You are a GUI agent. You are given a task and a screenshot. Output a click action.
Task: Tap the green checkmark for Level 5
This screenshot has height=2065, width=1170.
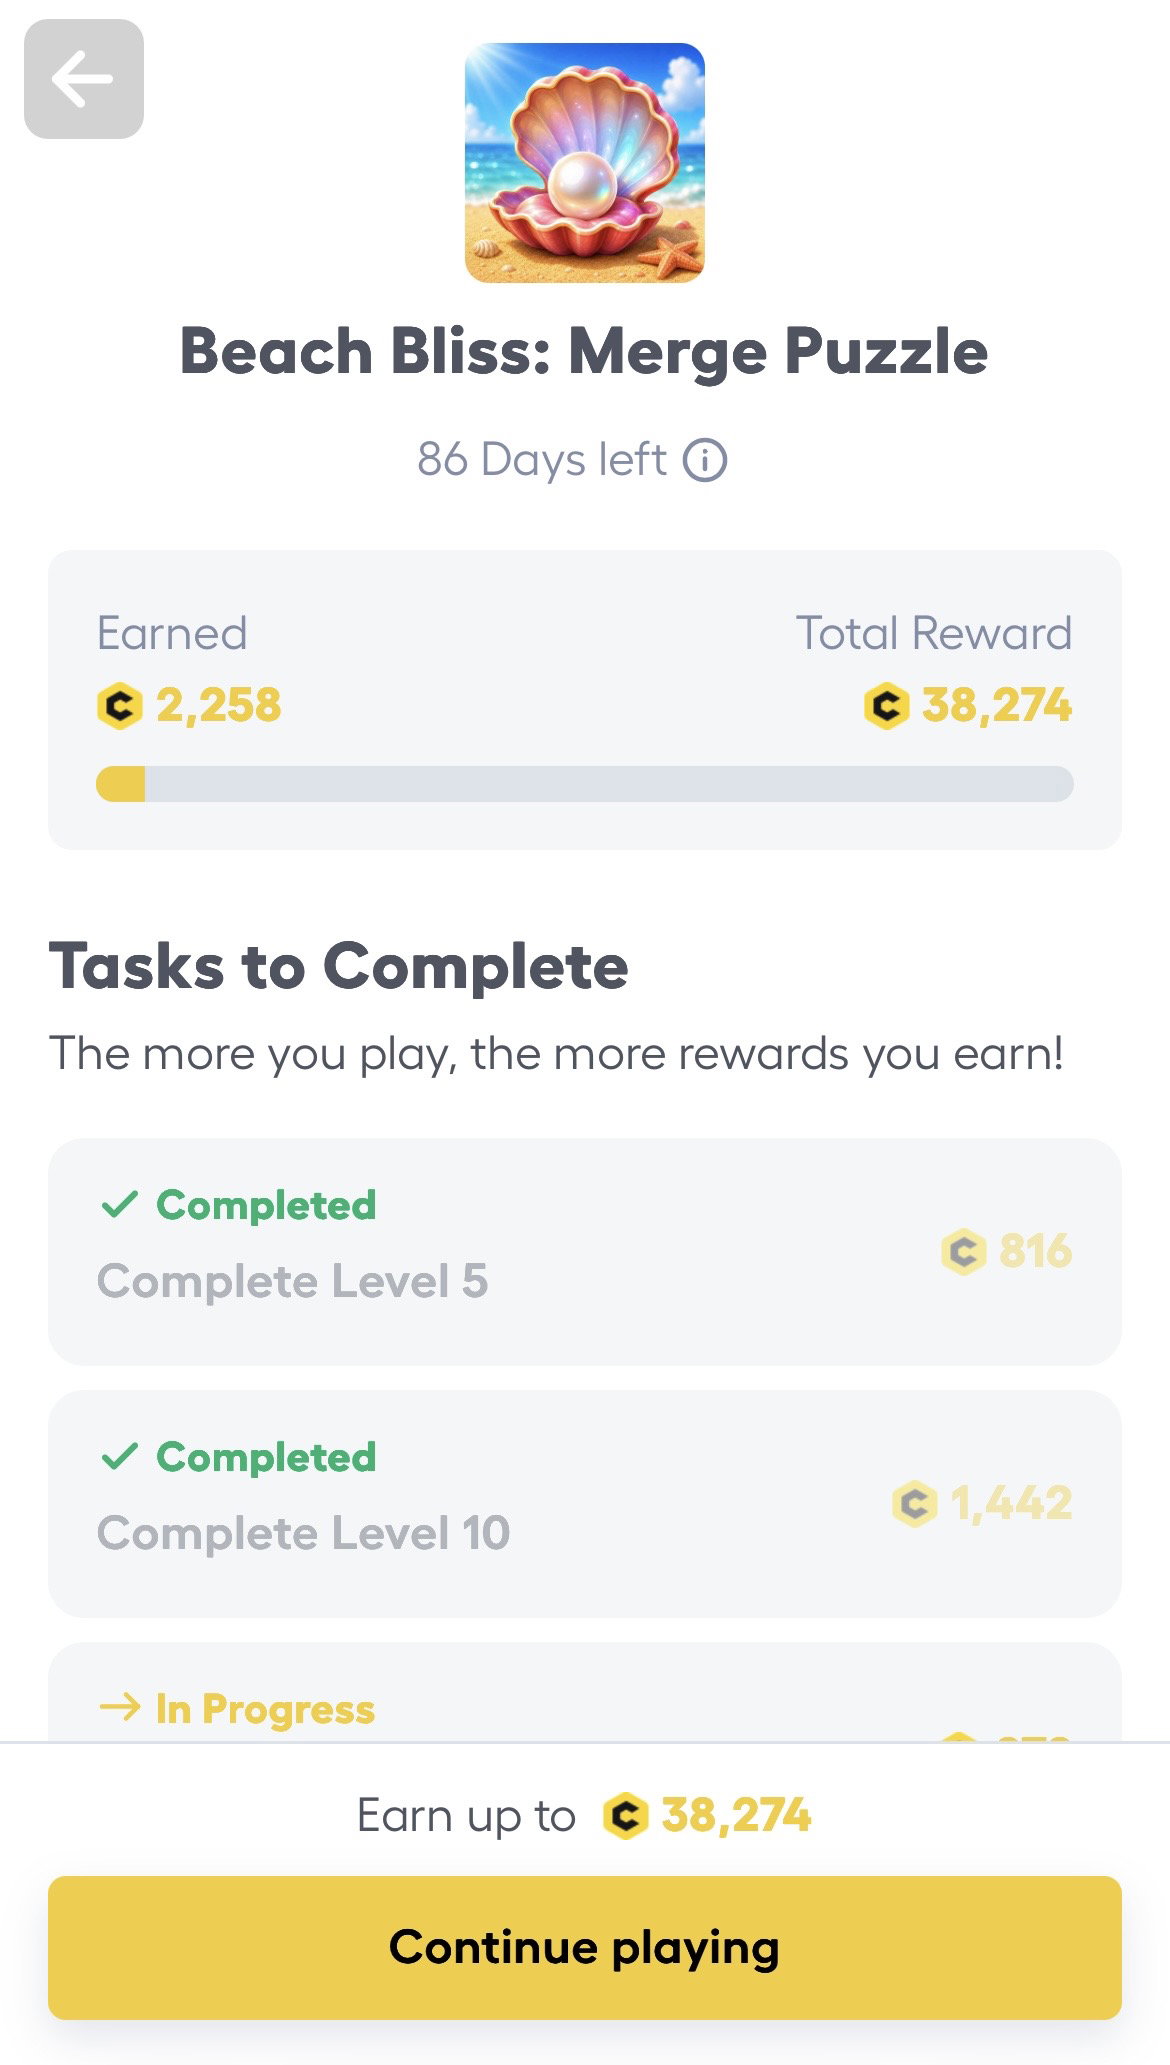tap(119, 1205)
